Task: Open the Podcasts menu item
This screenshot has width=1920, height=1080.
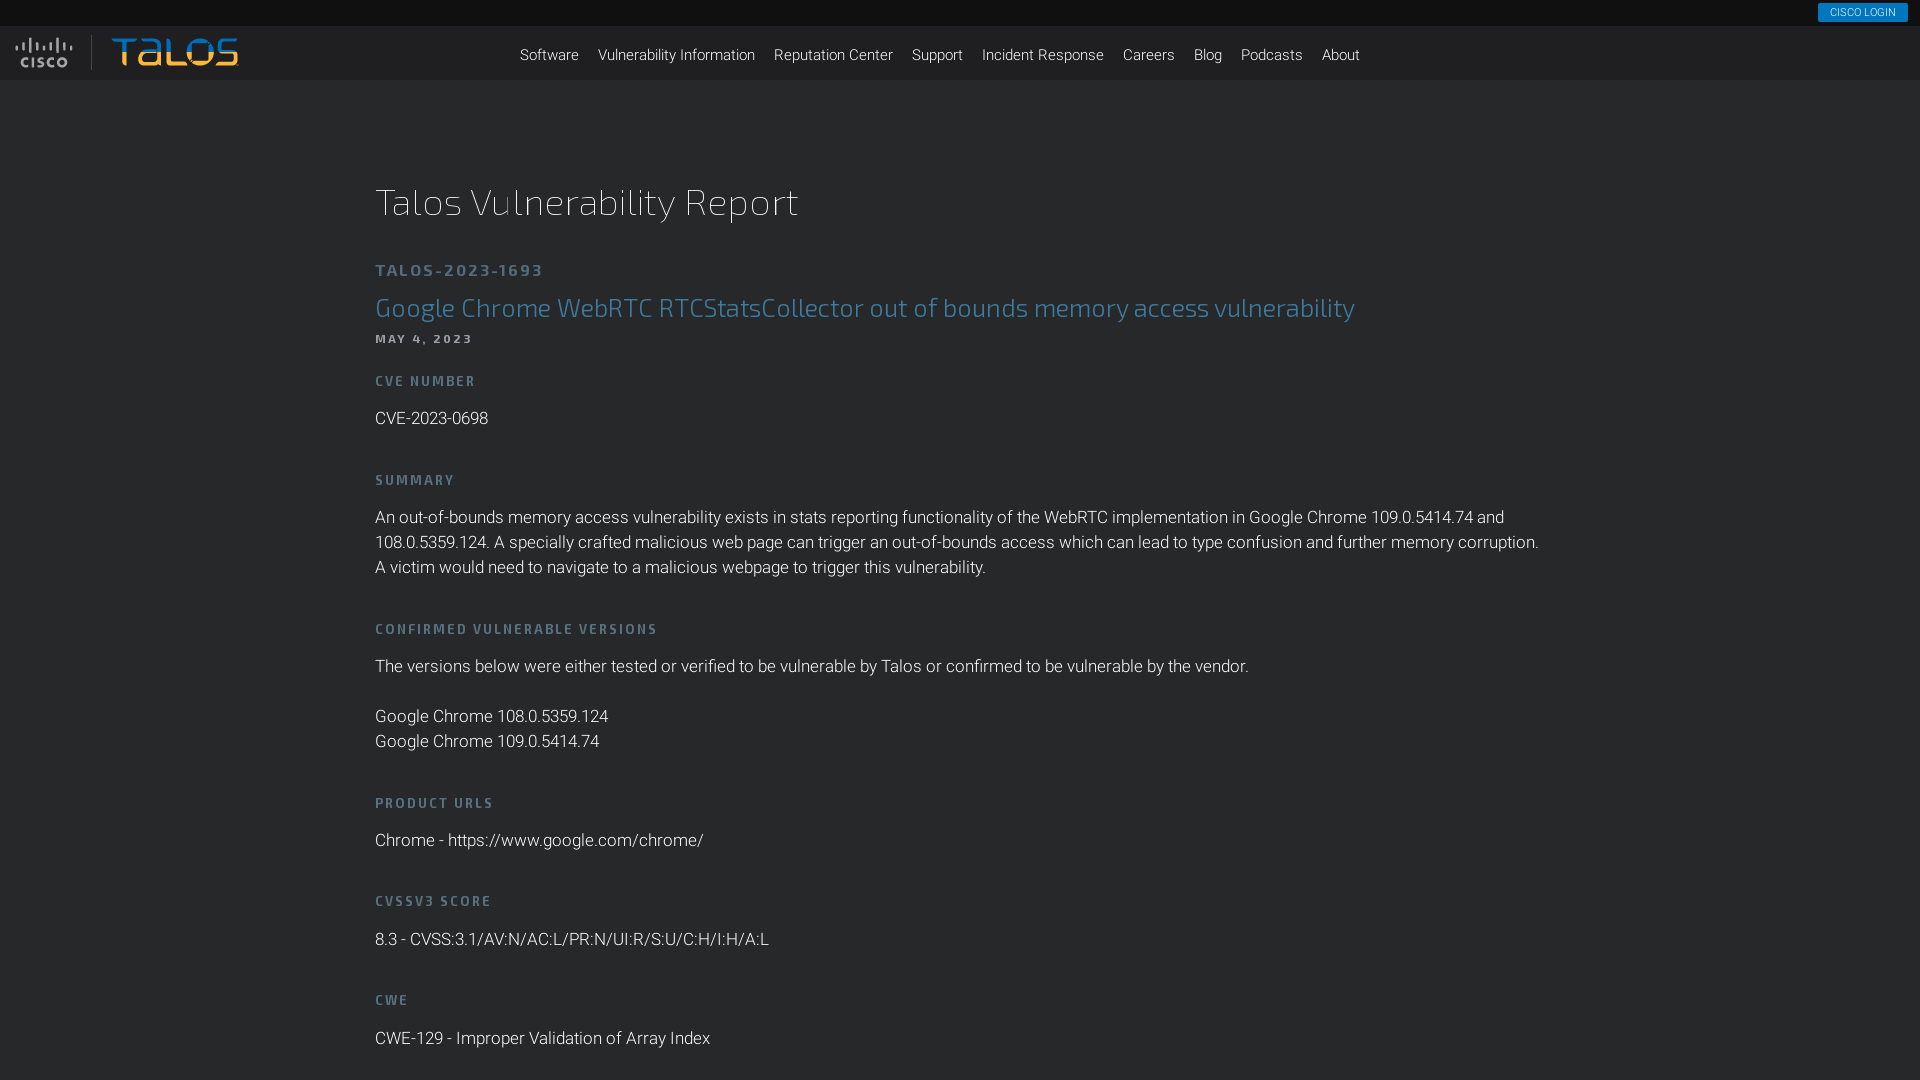Action: pos(1271,55)
